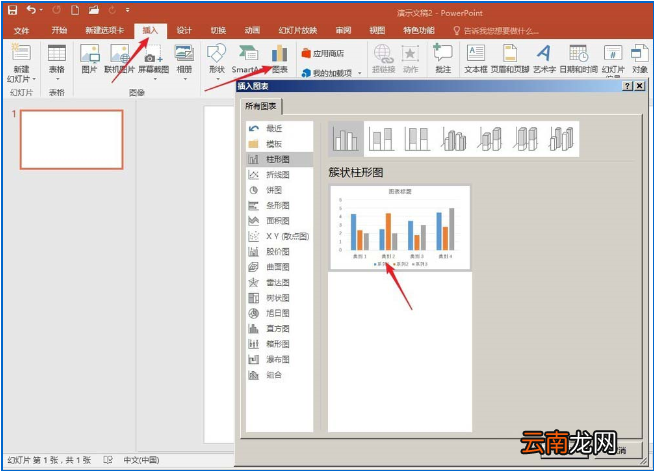
Task: Select 树状图 chart category
Action: (x=279, y=298)
